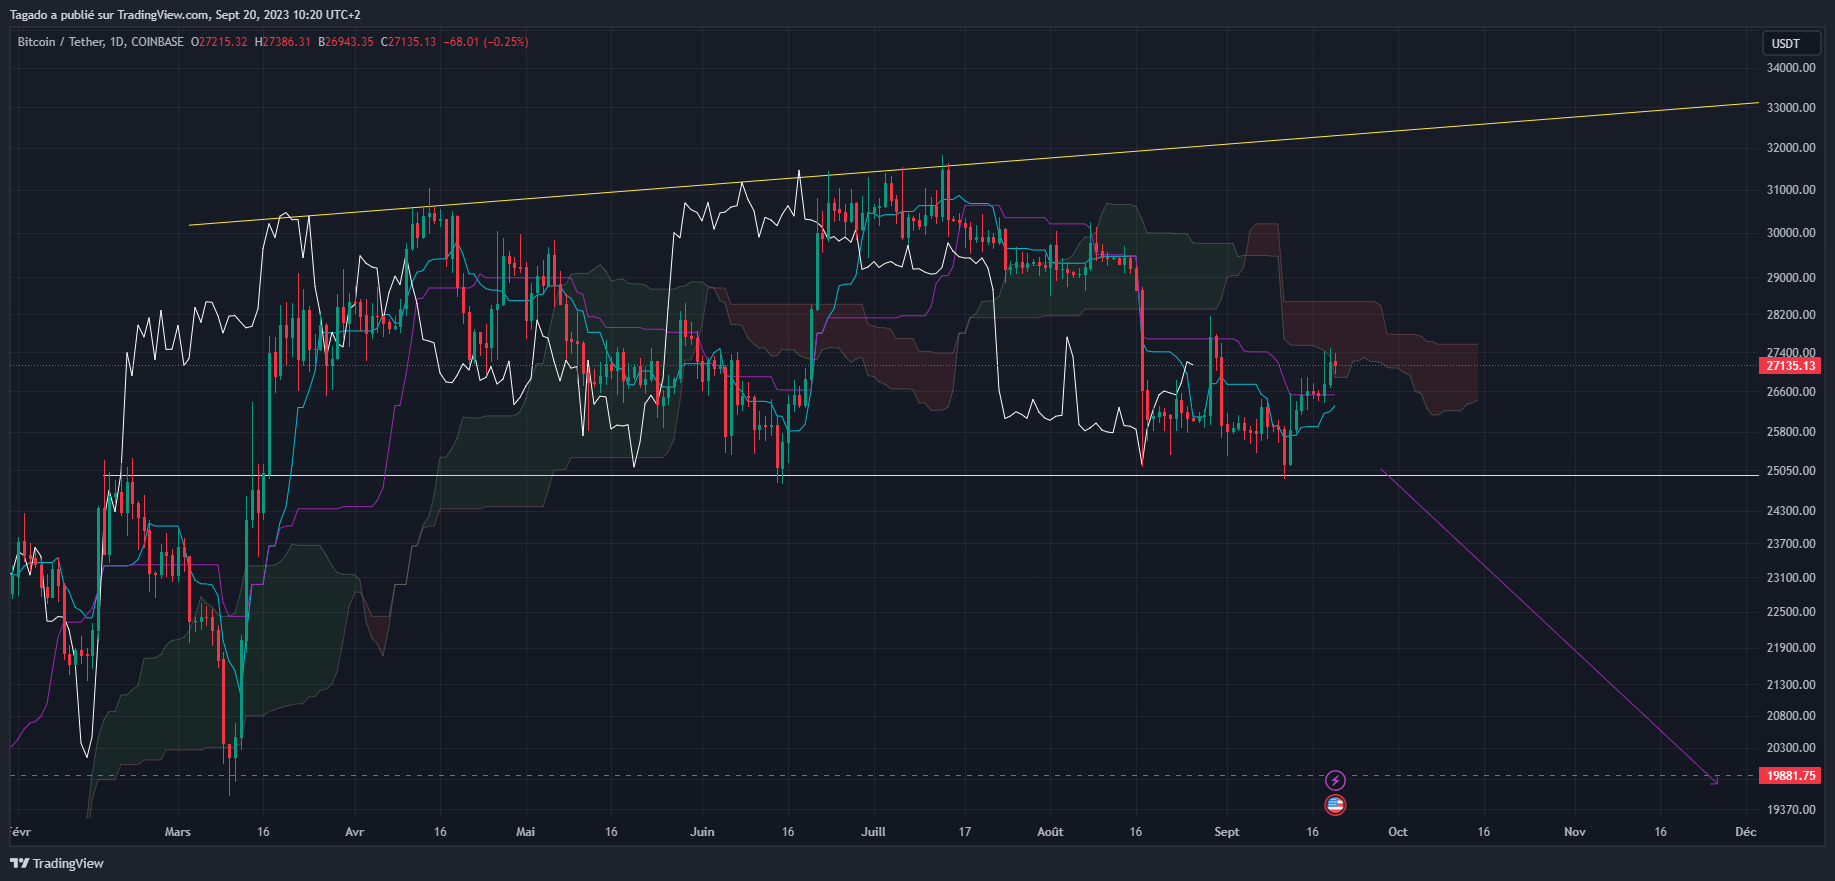Click the 19370.00 price scale label
This screenshot has height=881, width=1835.
click(1791, 810)
